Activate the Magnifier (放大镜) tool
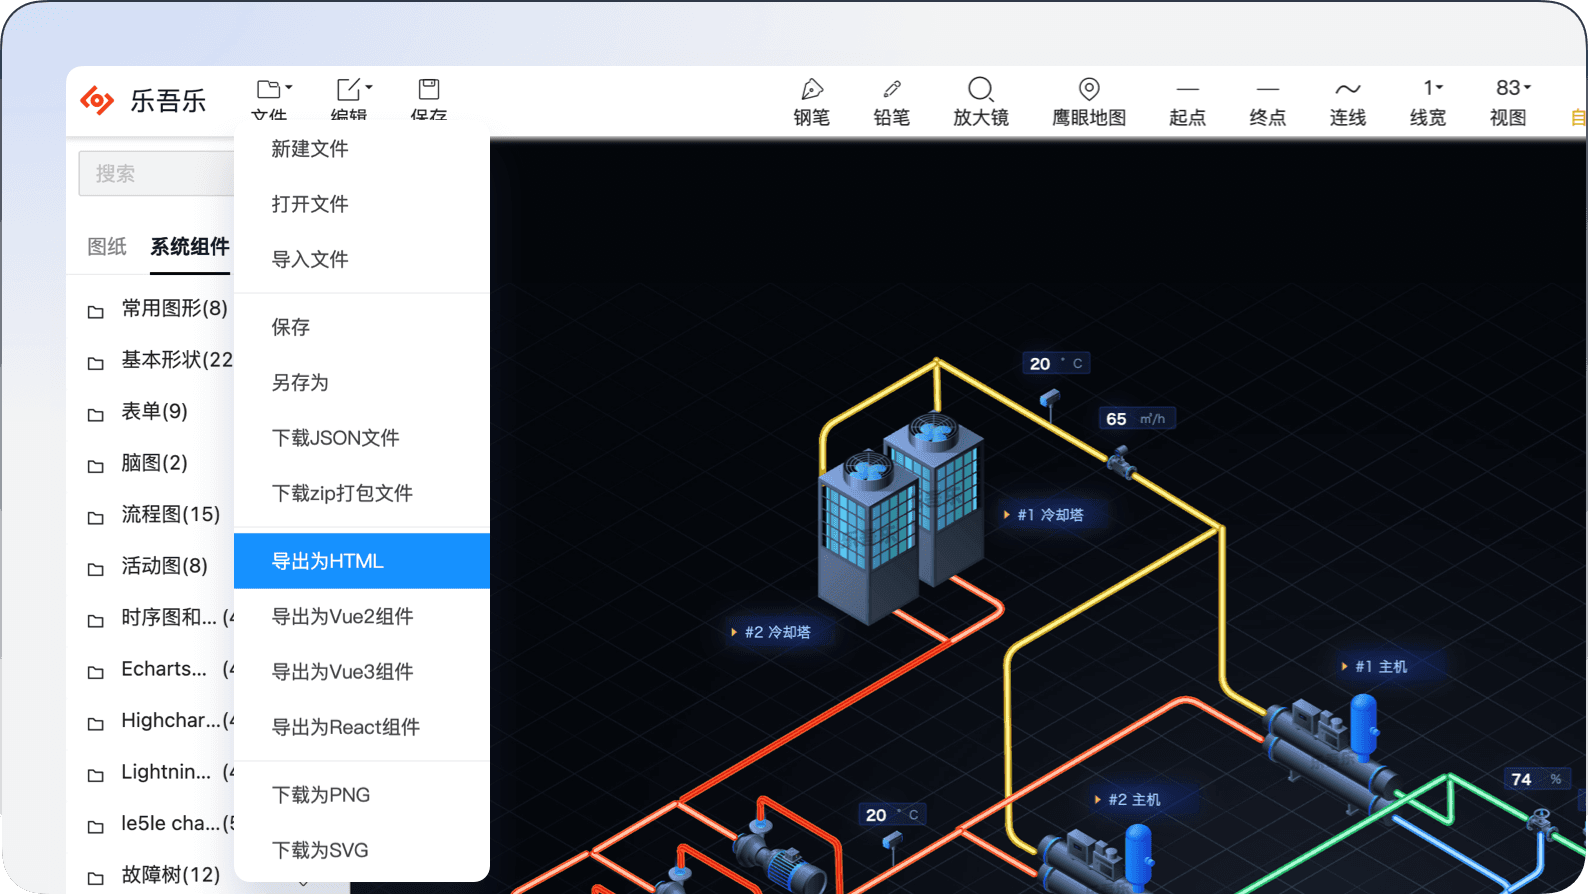This screenshot has width=1588, height=896. point(980,101)
